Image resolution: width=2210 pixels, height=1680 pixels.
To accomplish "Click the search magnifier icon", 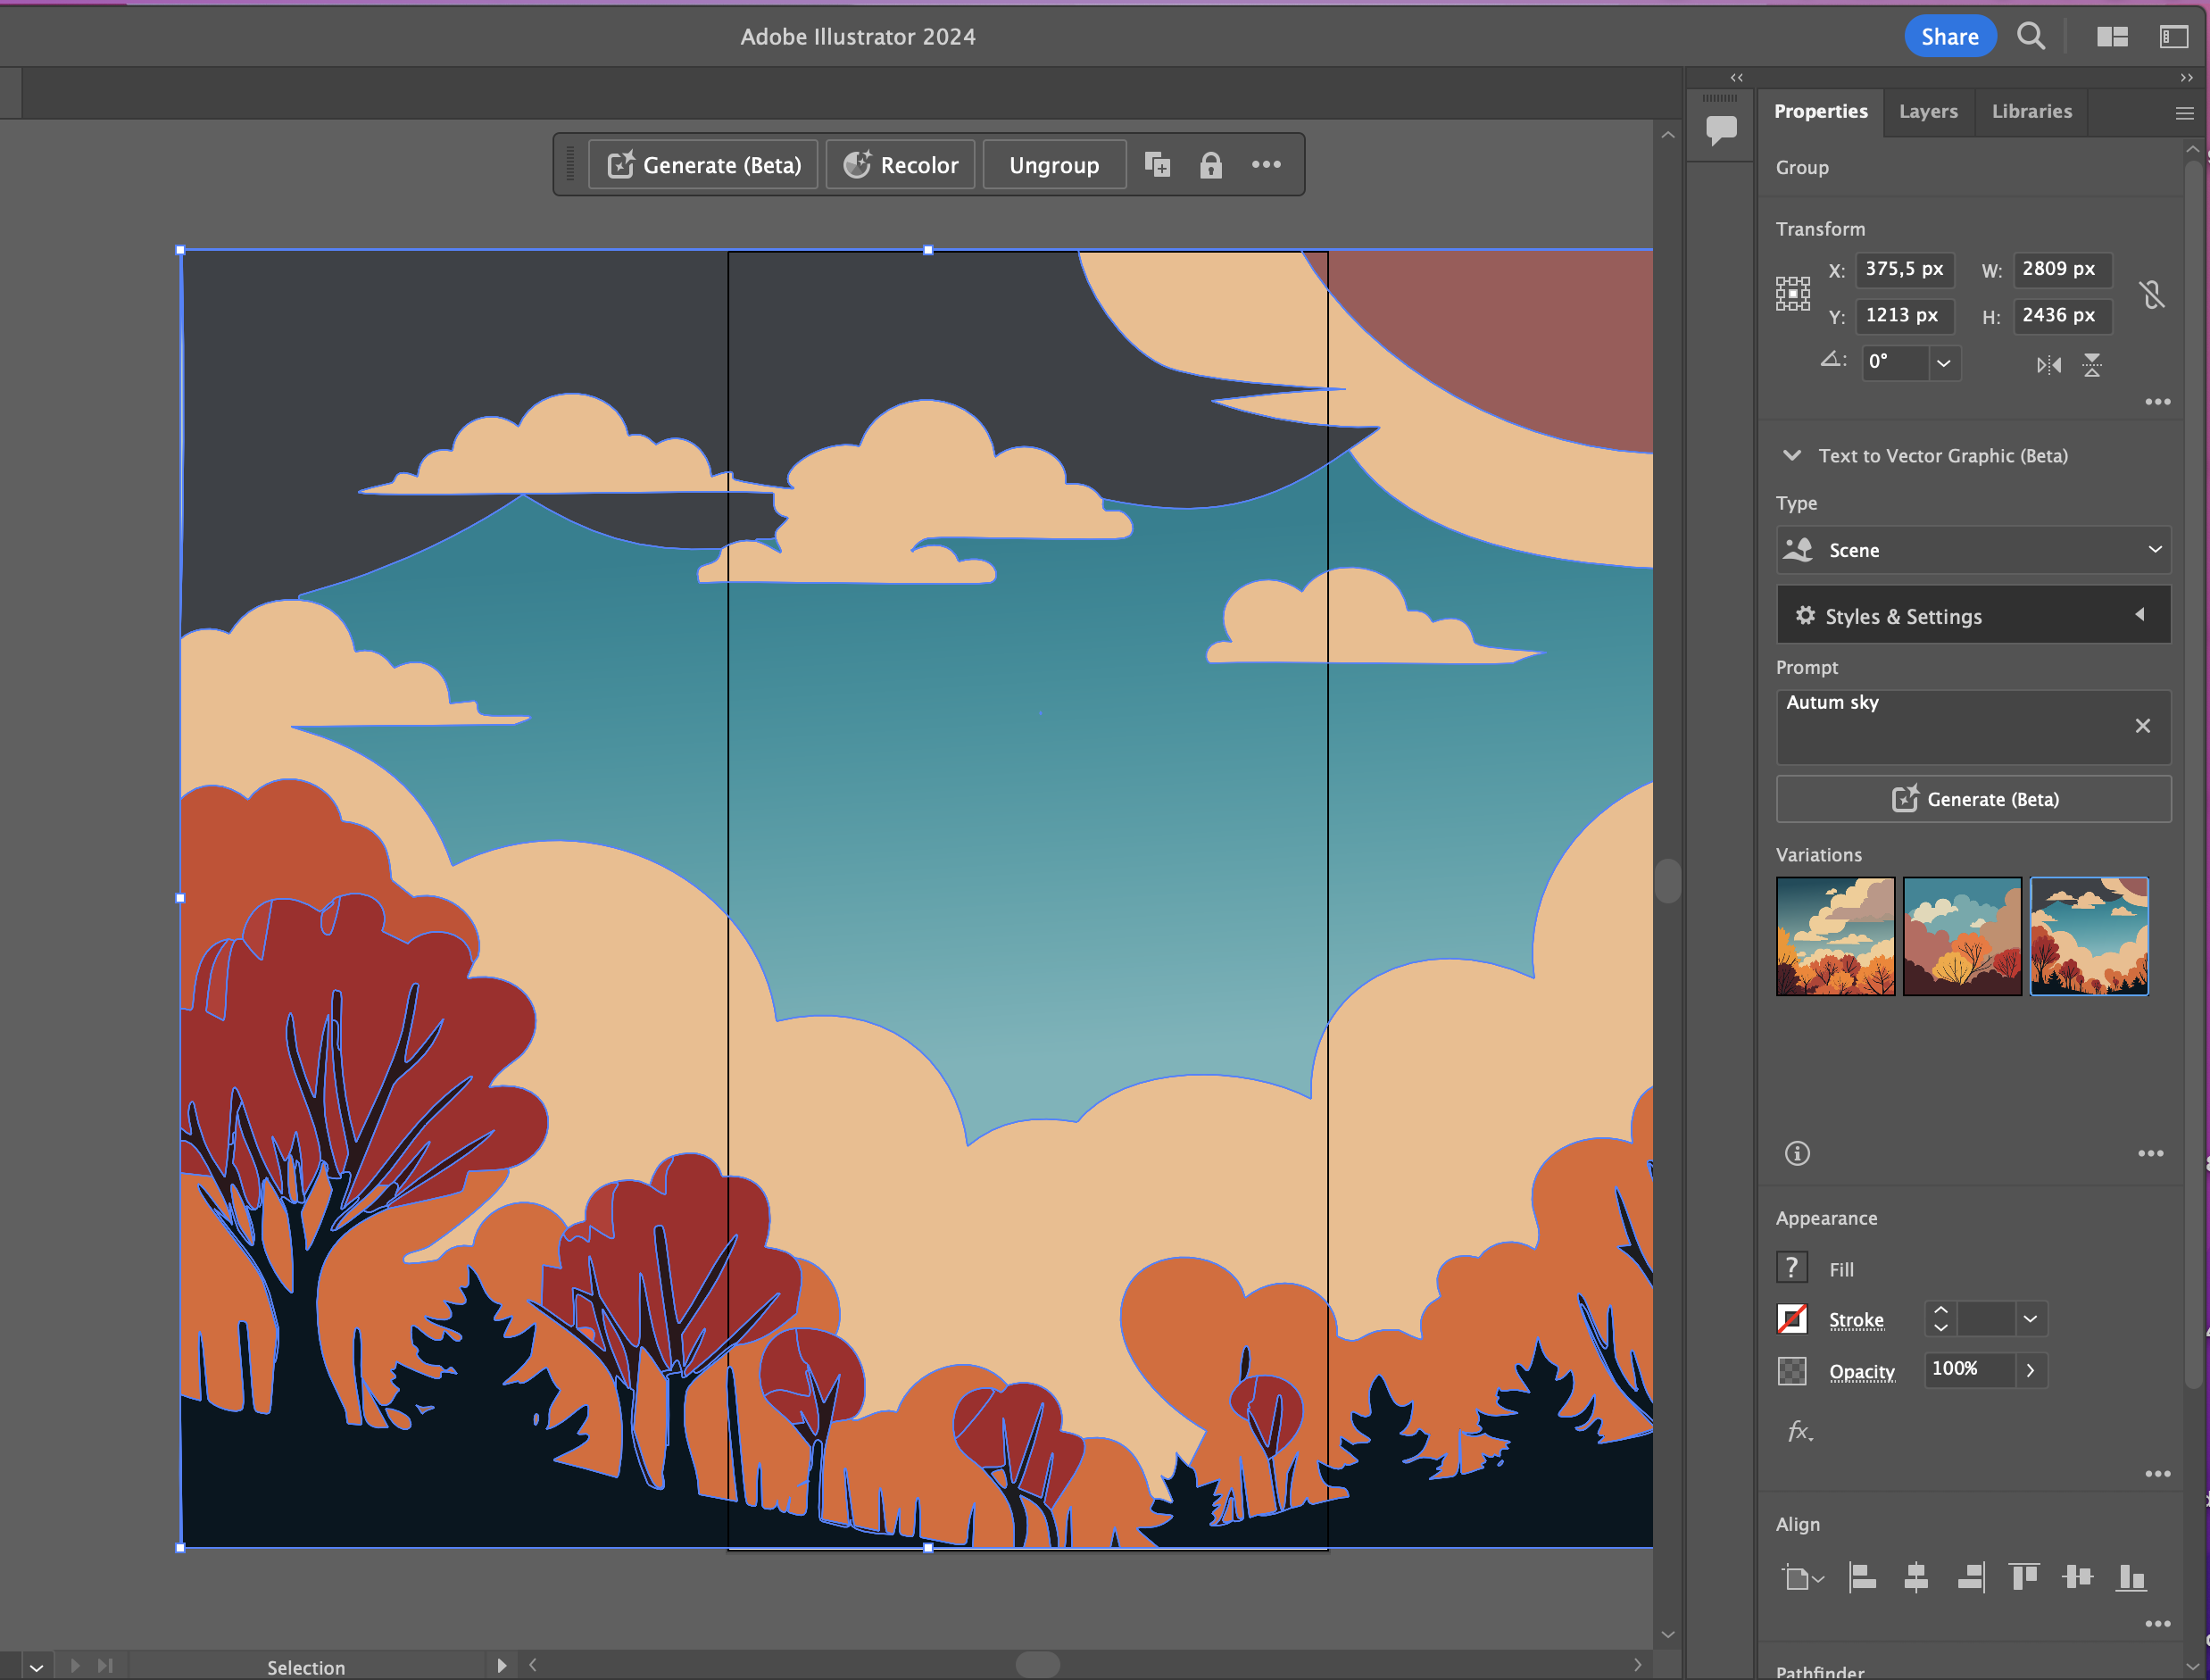I will point(2030,37).
